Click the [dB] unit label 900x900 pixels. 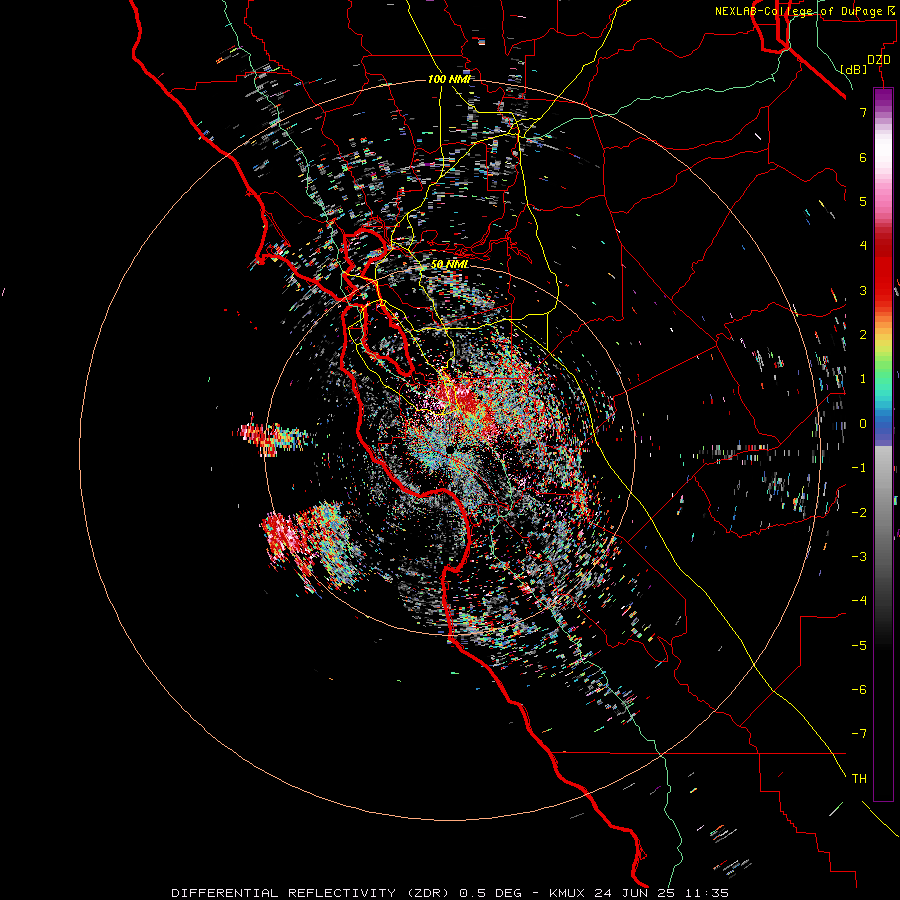(x=854, y=69)
